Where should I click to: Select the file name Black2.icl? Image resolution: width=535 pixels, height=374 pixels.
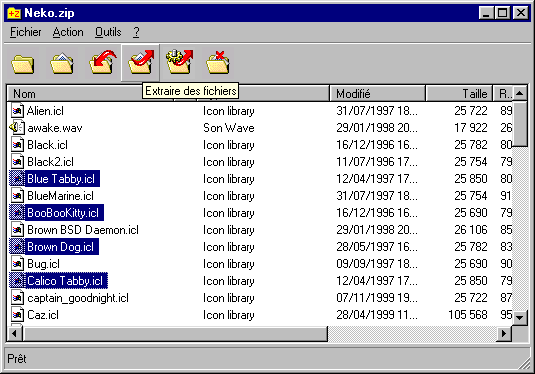pos(50,162)
